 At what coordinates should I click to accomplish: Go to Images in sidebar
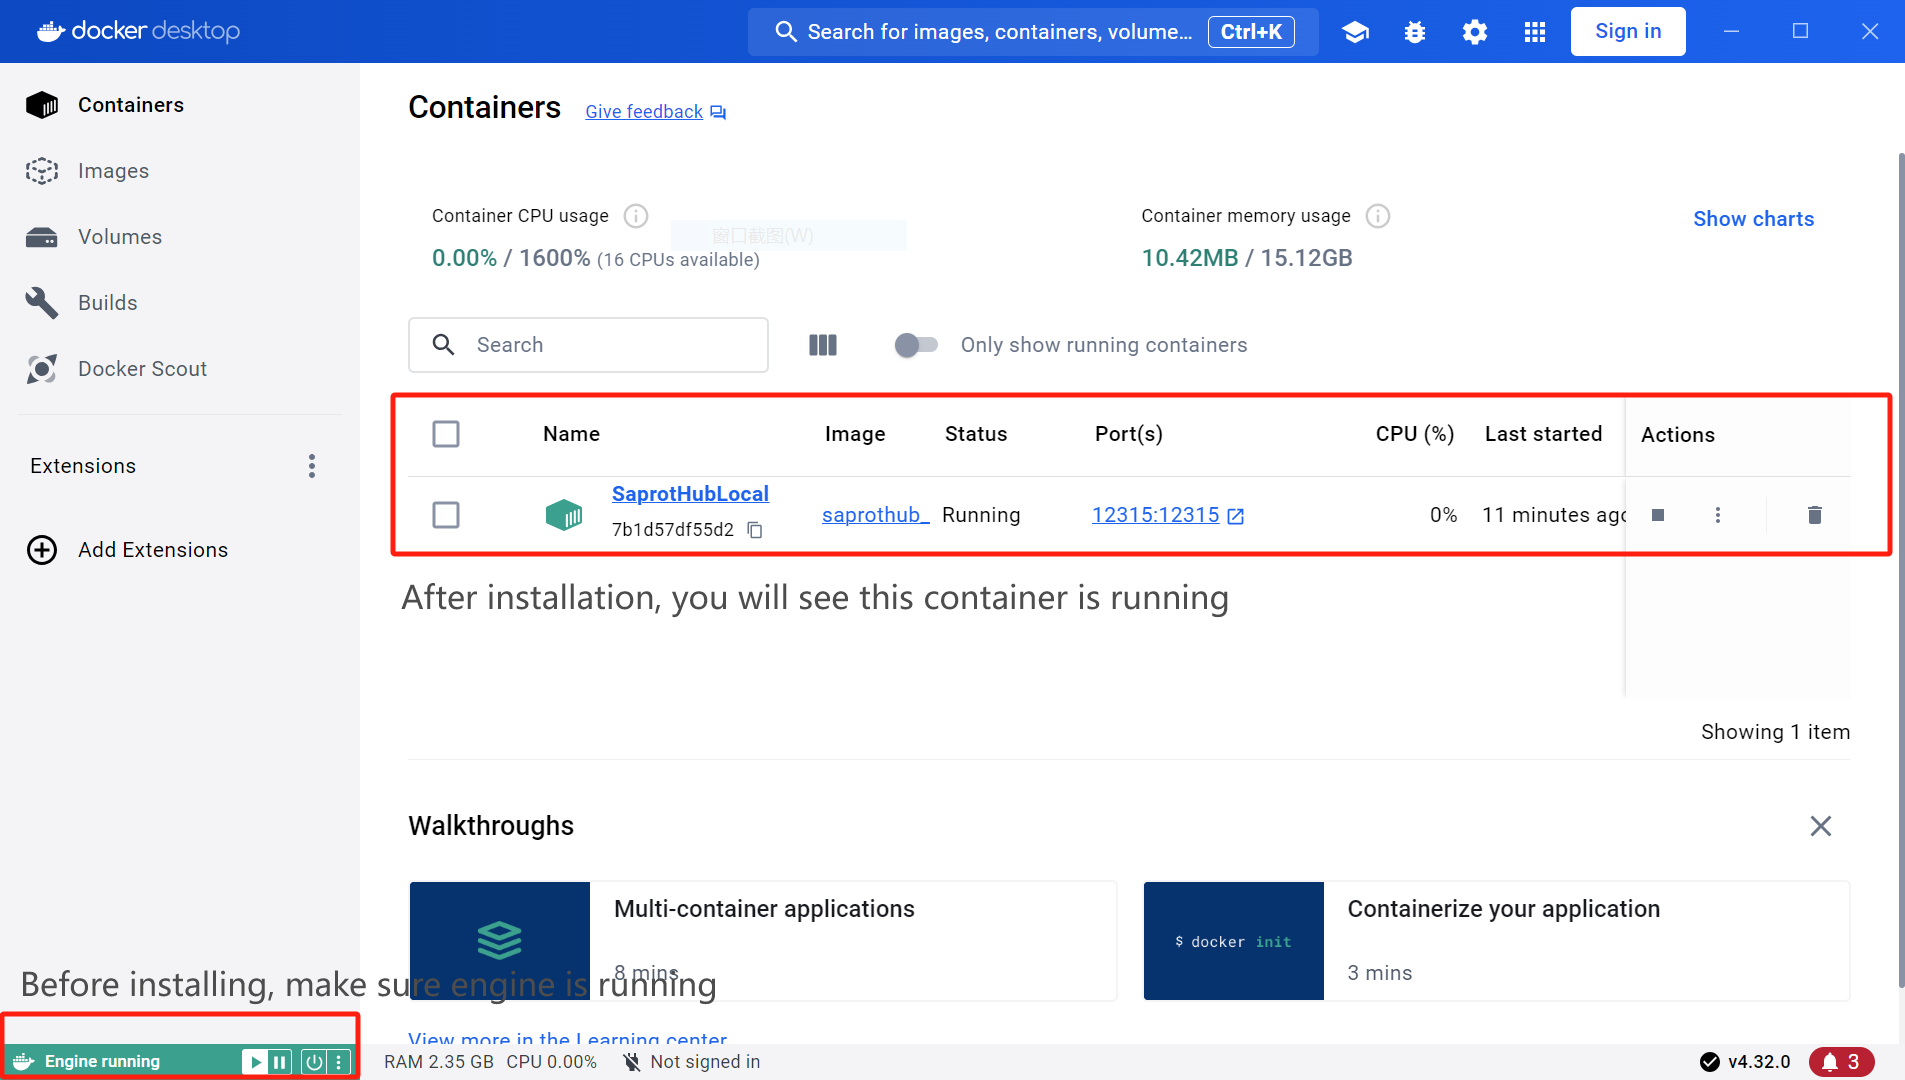point(113,171)
